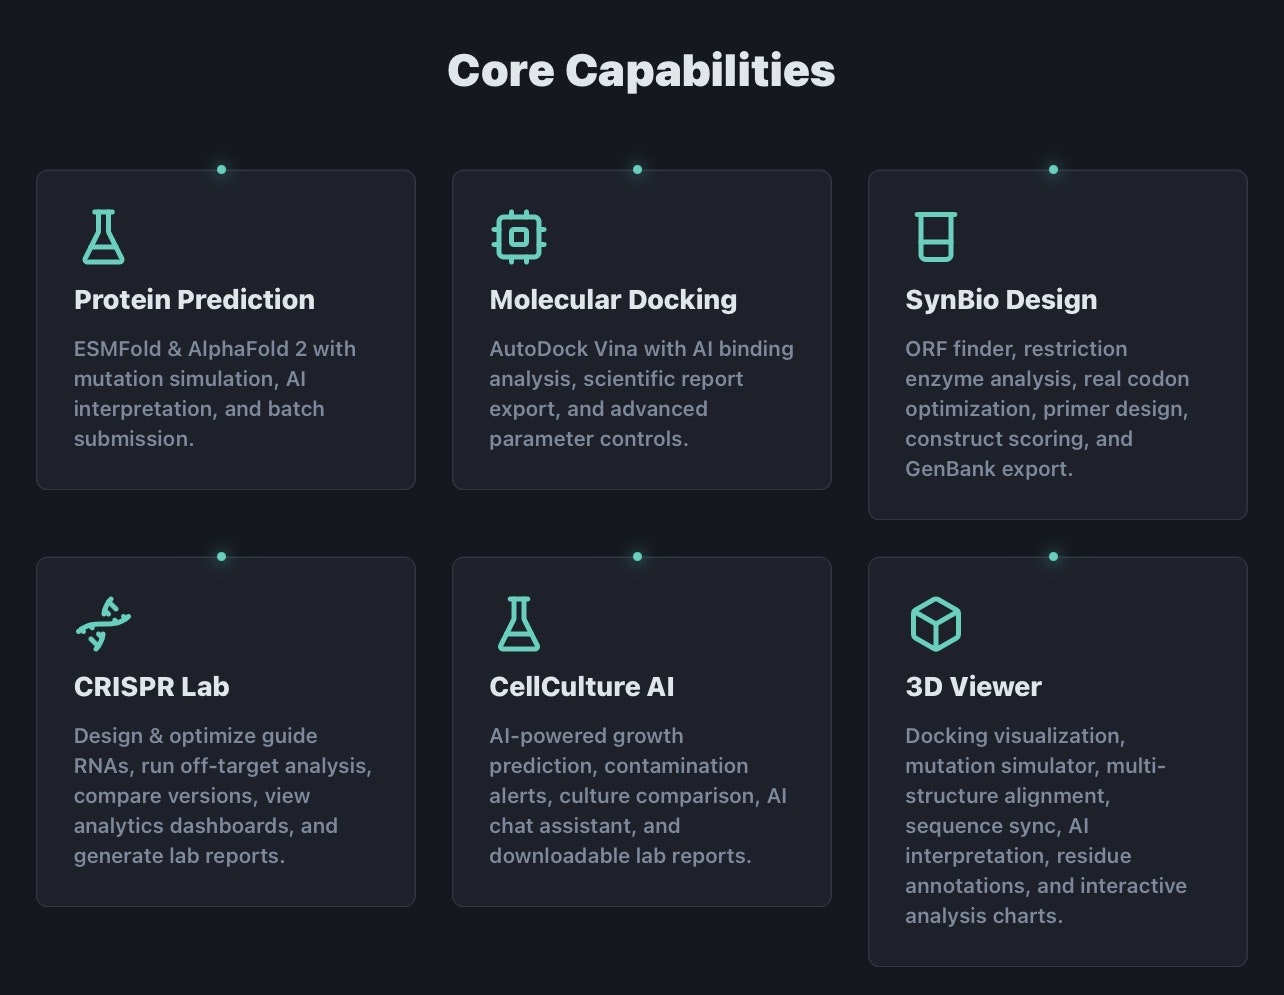The width and height of the screenshot is (1284, 995).
Task: Click the Core Capabilities heading
Action: (642, 70)
